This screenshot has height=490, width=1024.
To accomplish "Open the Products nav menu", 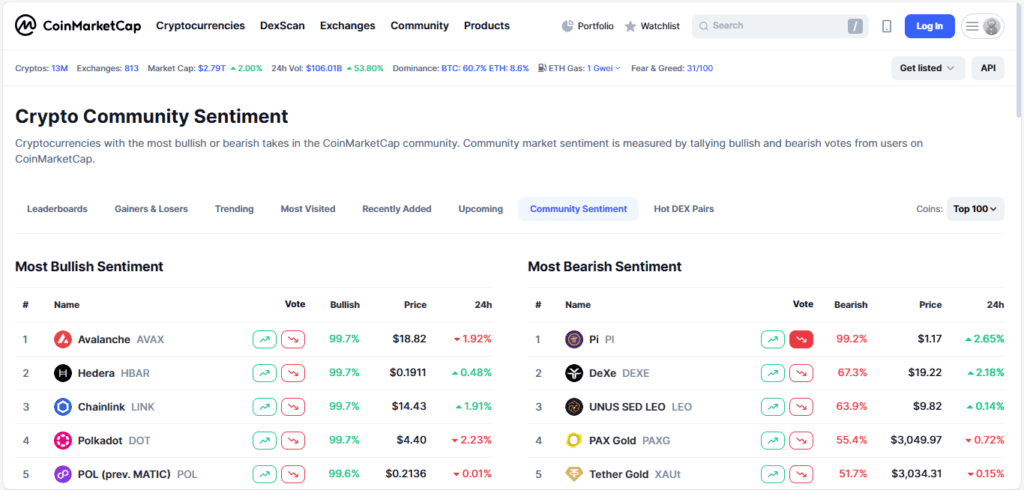I will pyautogui.click(x=487, y=26).
